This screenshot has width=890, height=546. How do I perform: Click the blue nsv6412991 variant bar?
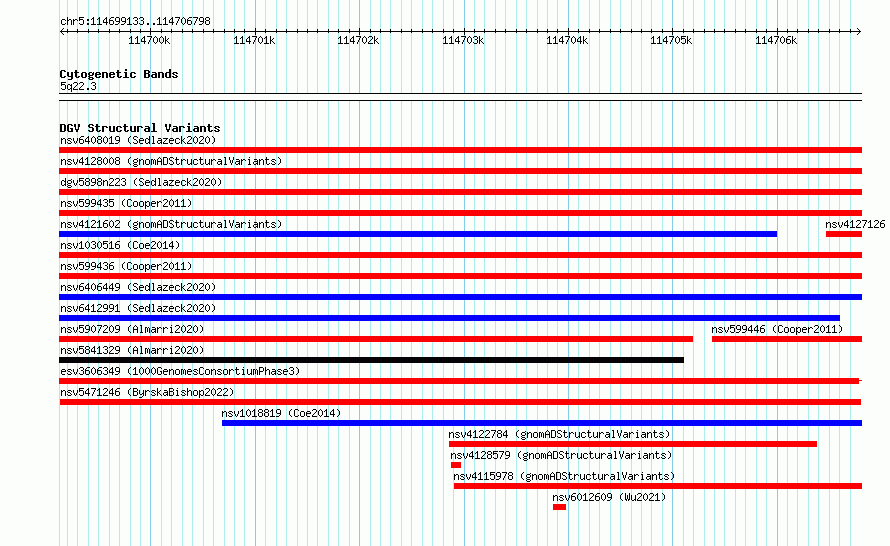click(450, 318)
